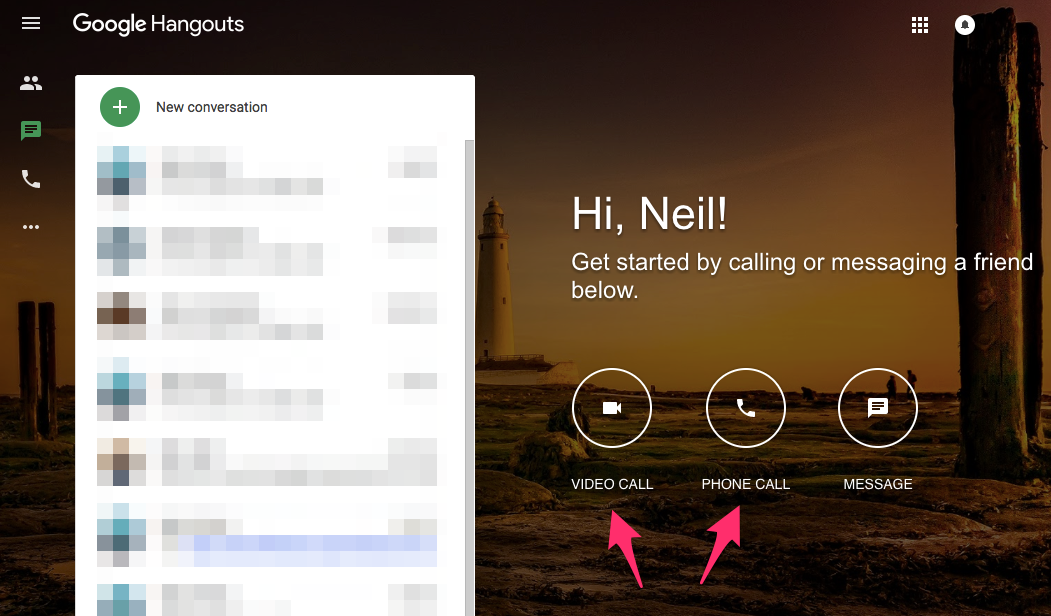Open the hamburger main menu
The height and width of the screenshot is (616, 1051).
tap(31, 24)
